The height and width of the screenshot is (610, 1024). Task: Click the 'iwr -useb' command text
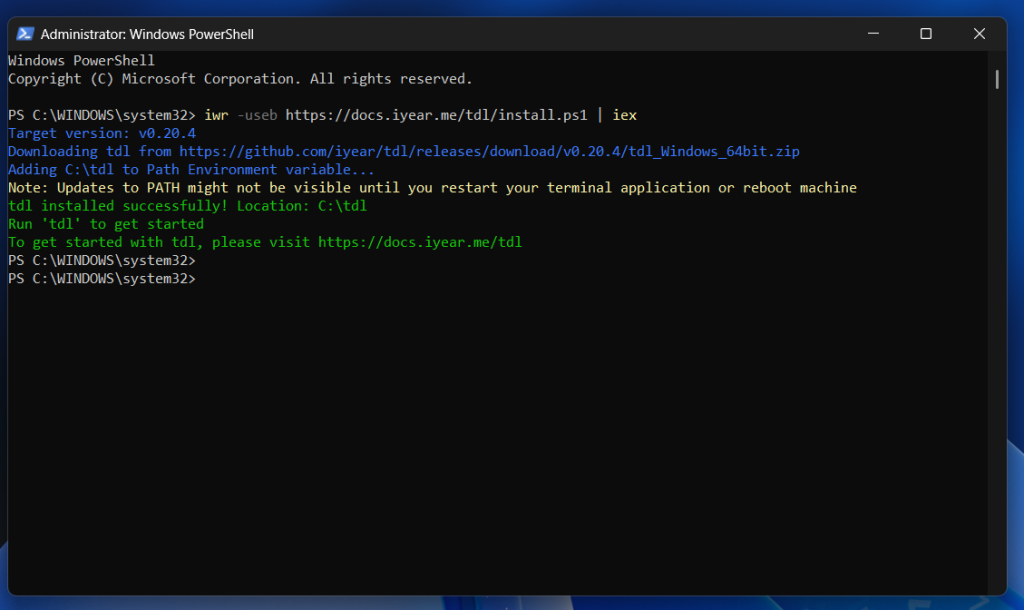(240, 115)
